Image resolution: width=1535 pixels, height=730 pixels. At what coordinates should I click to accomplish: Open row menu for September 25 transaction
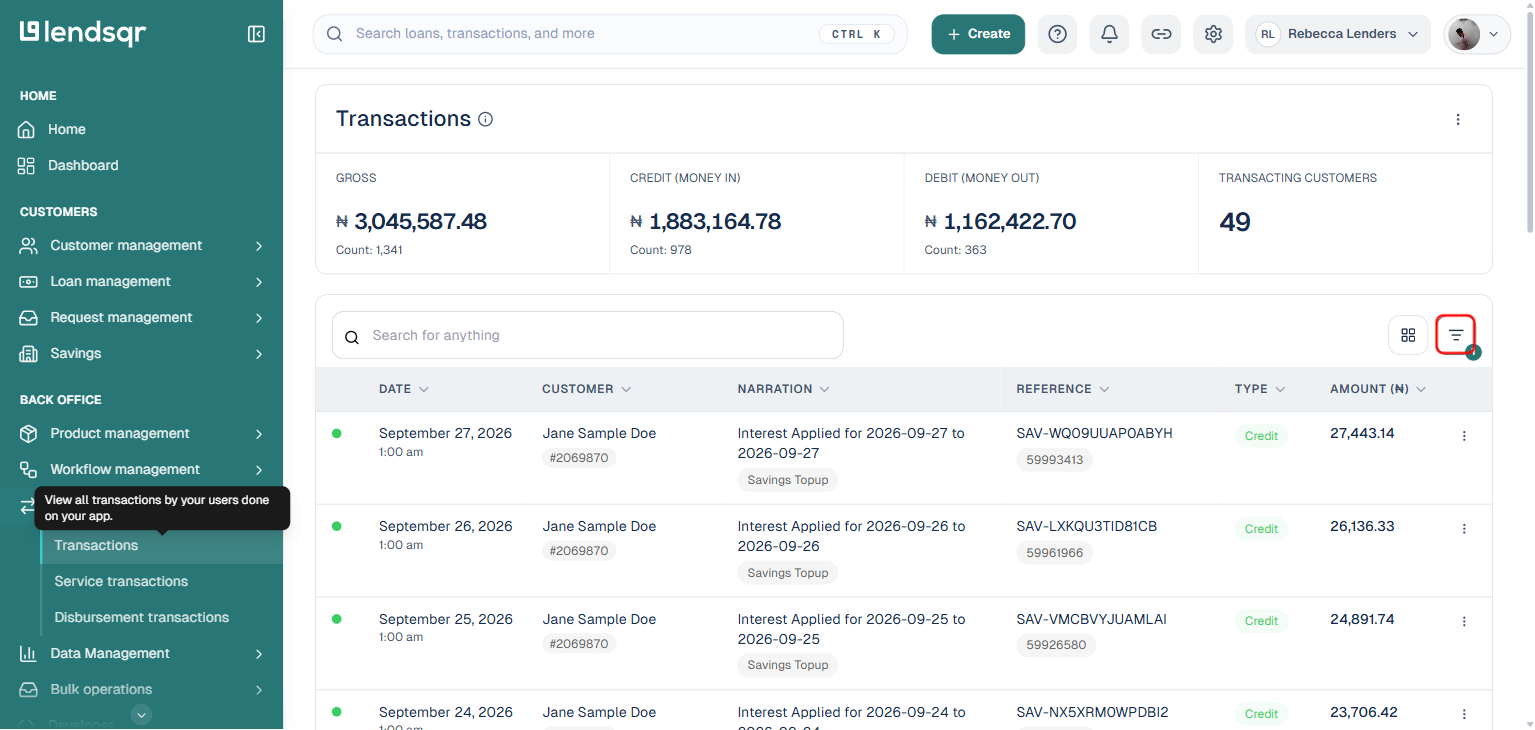pyautogui.click(x=1464, y=621)
